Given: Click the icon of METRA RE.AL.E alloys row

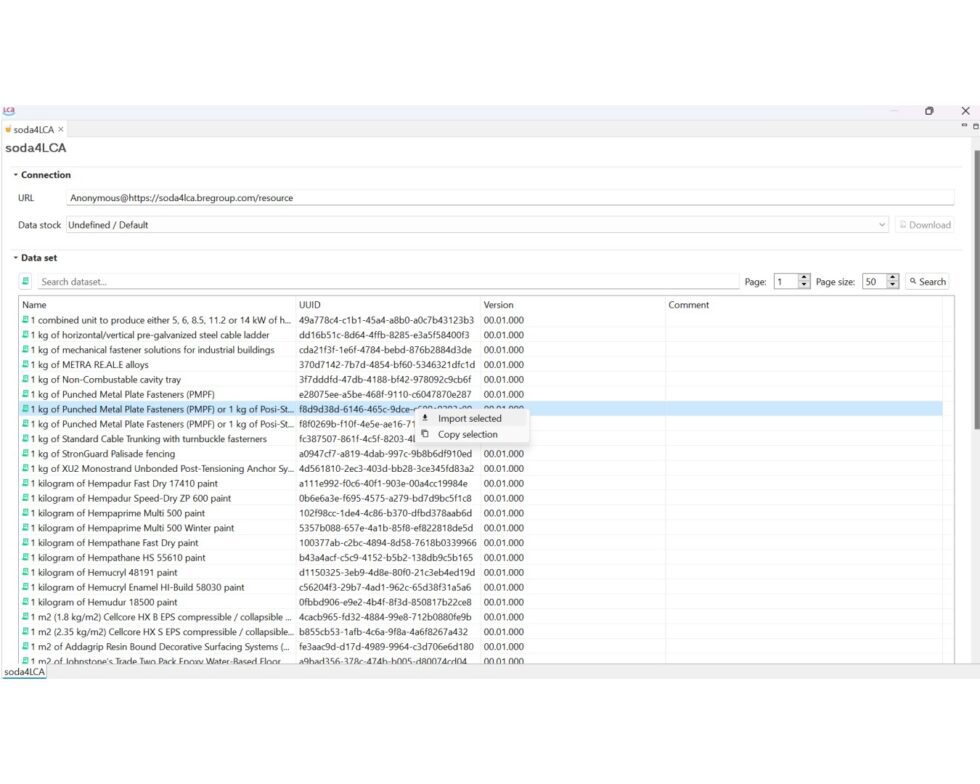Looking at the screenshot, I should 26,365.
